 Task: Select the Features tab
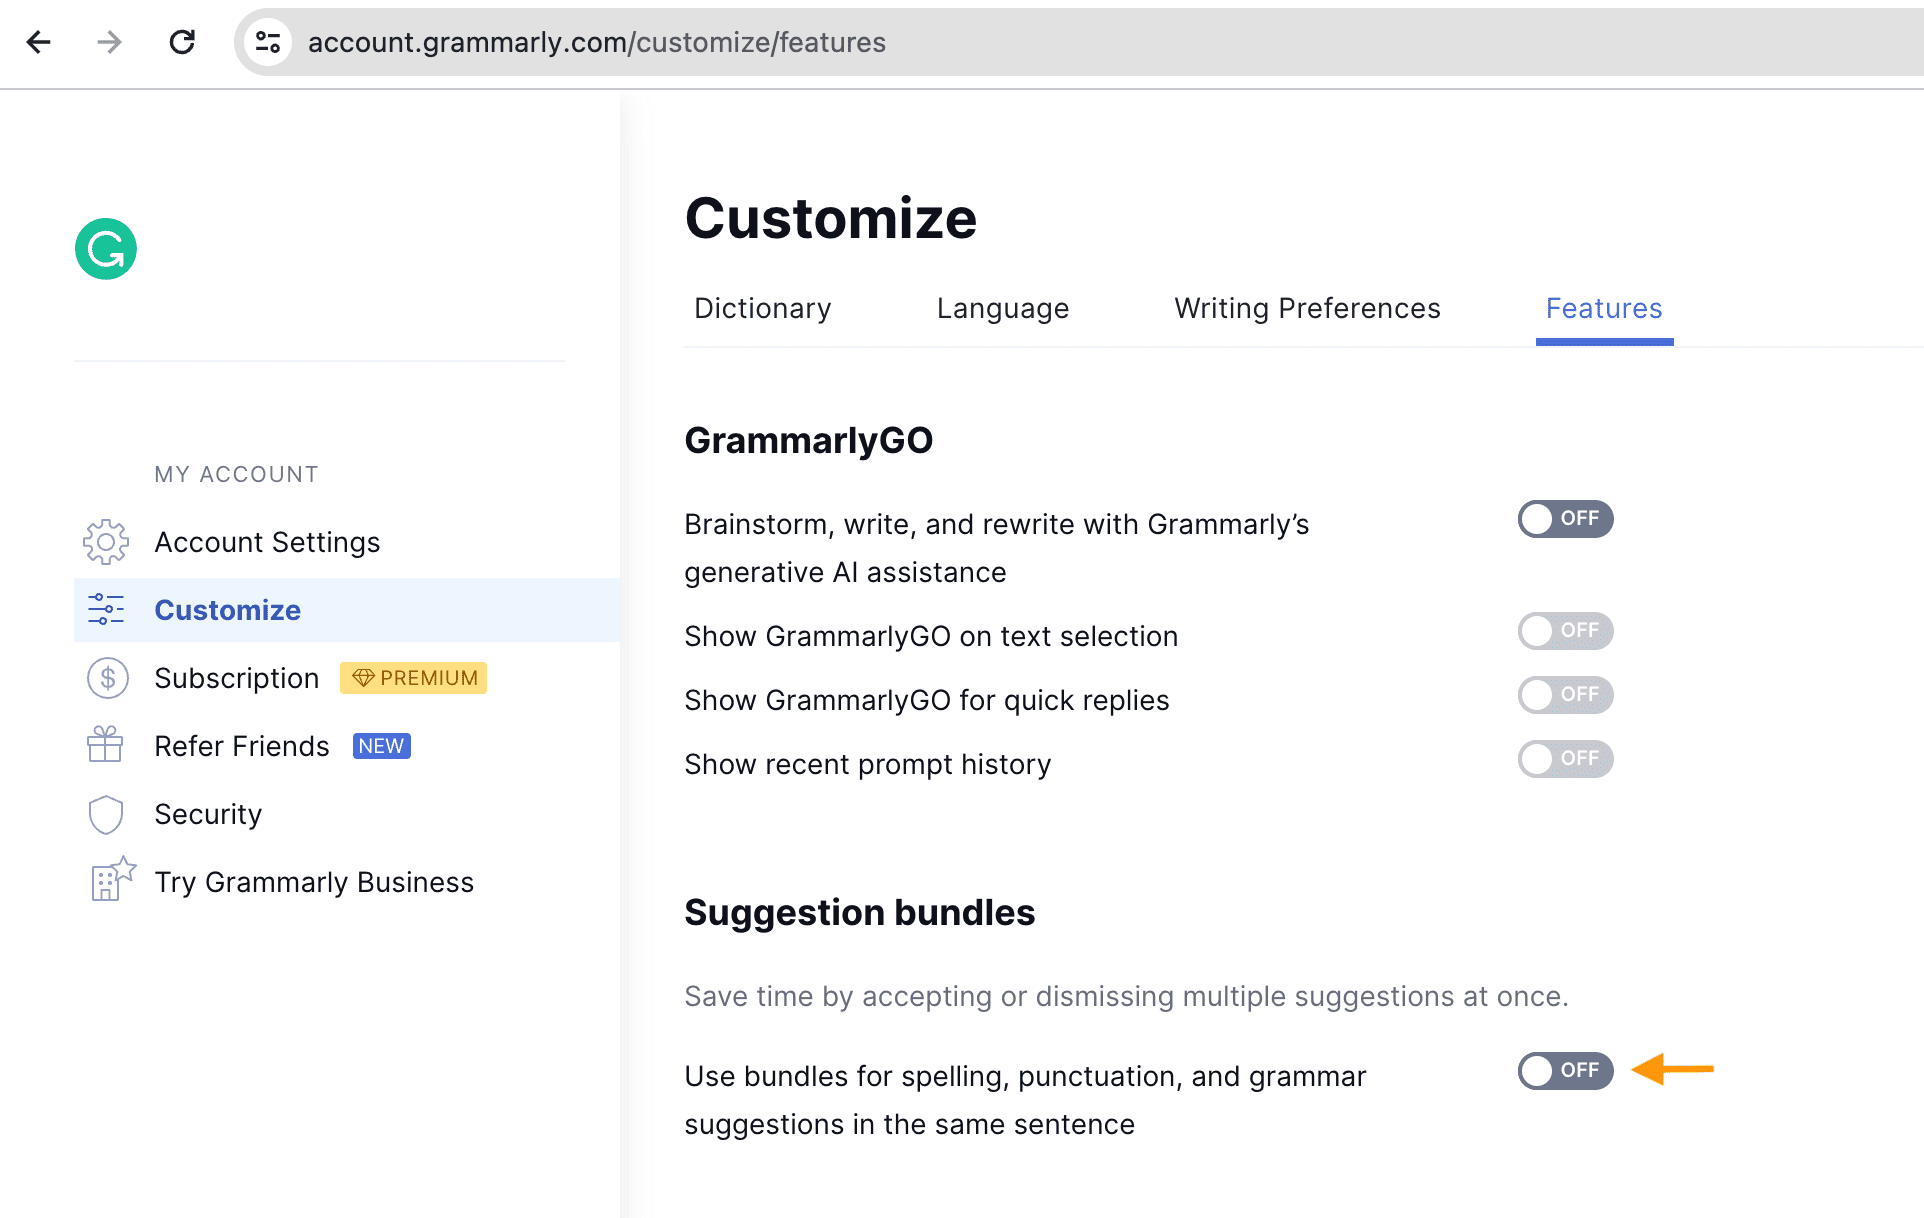coord(1604,308)
